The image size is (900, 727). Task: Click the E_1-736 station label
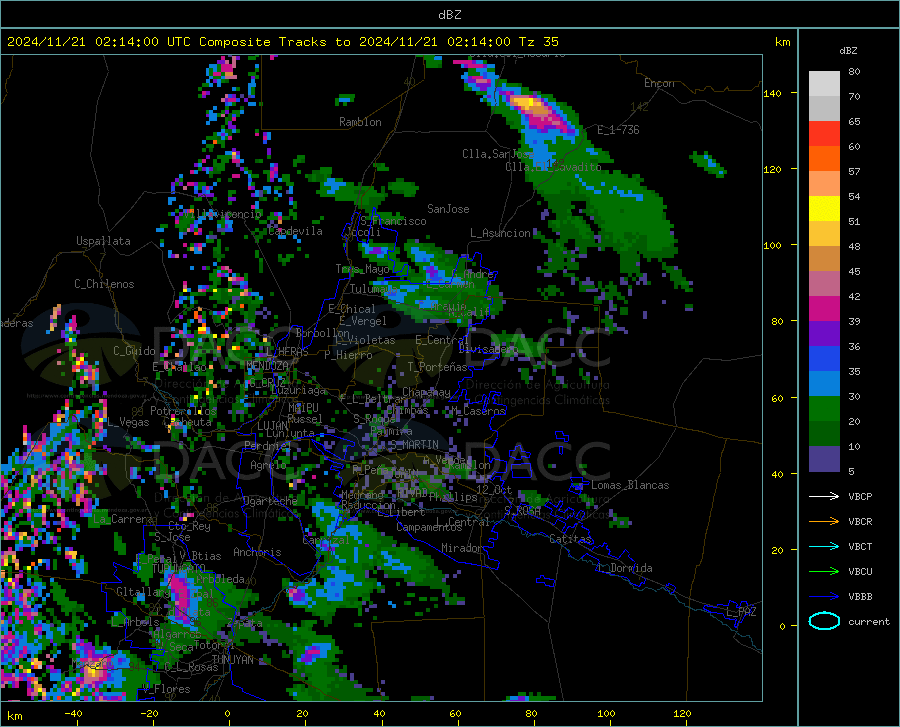(618, 130)
